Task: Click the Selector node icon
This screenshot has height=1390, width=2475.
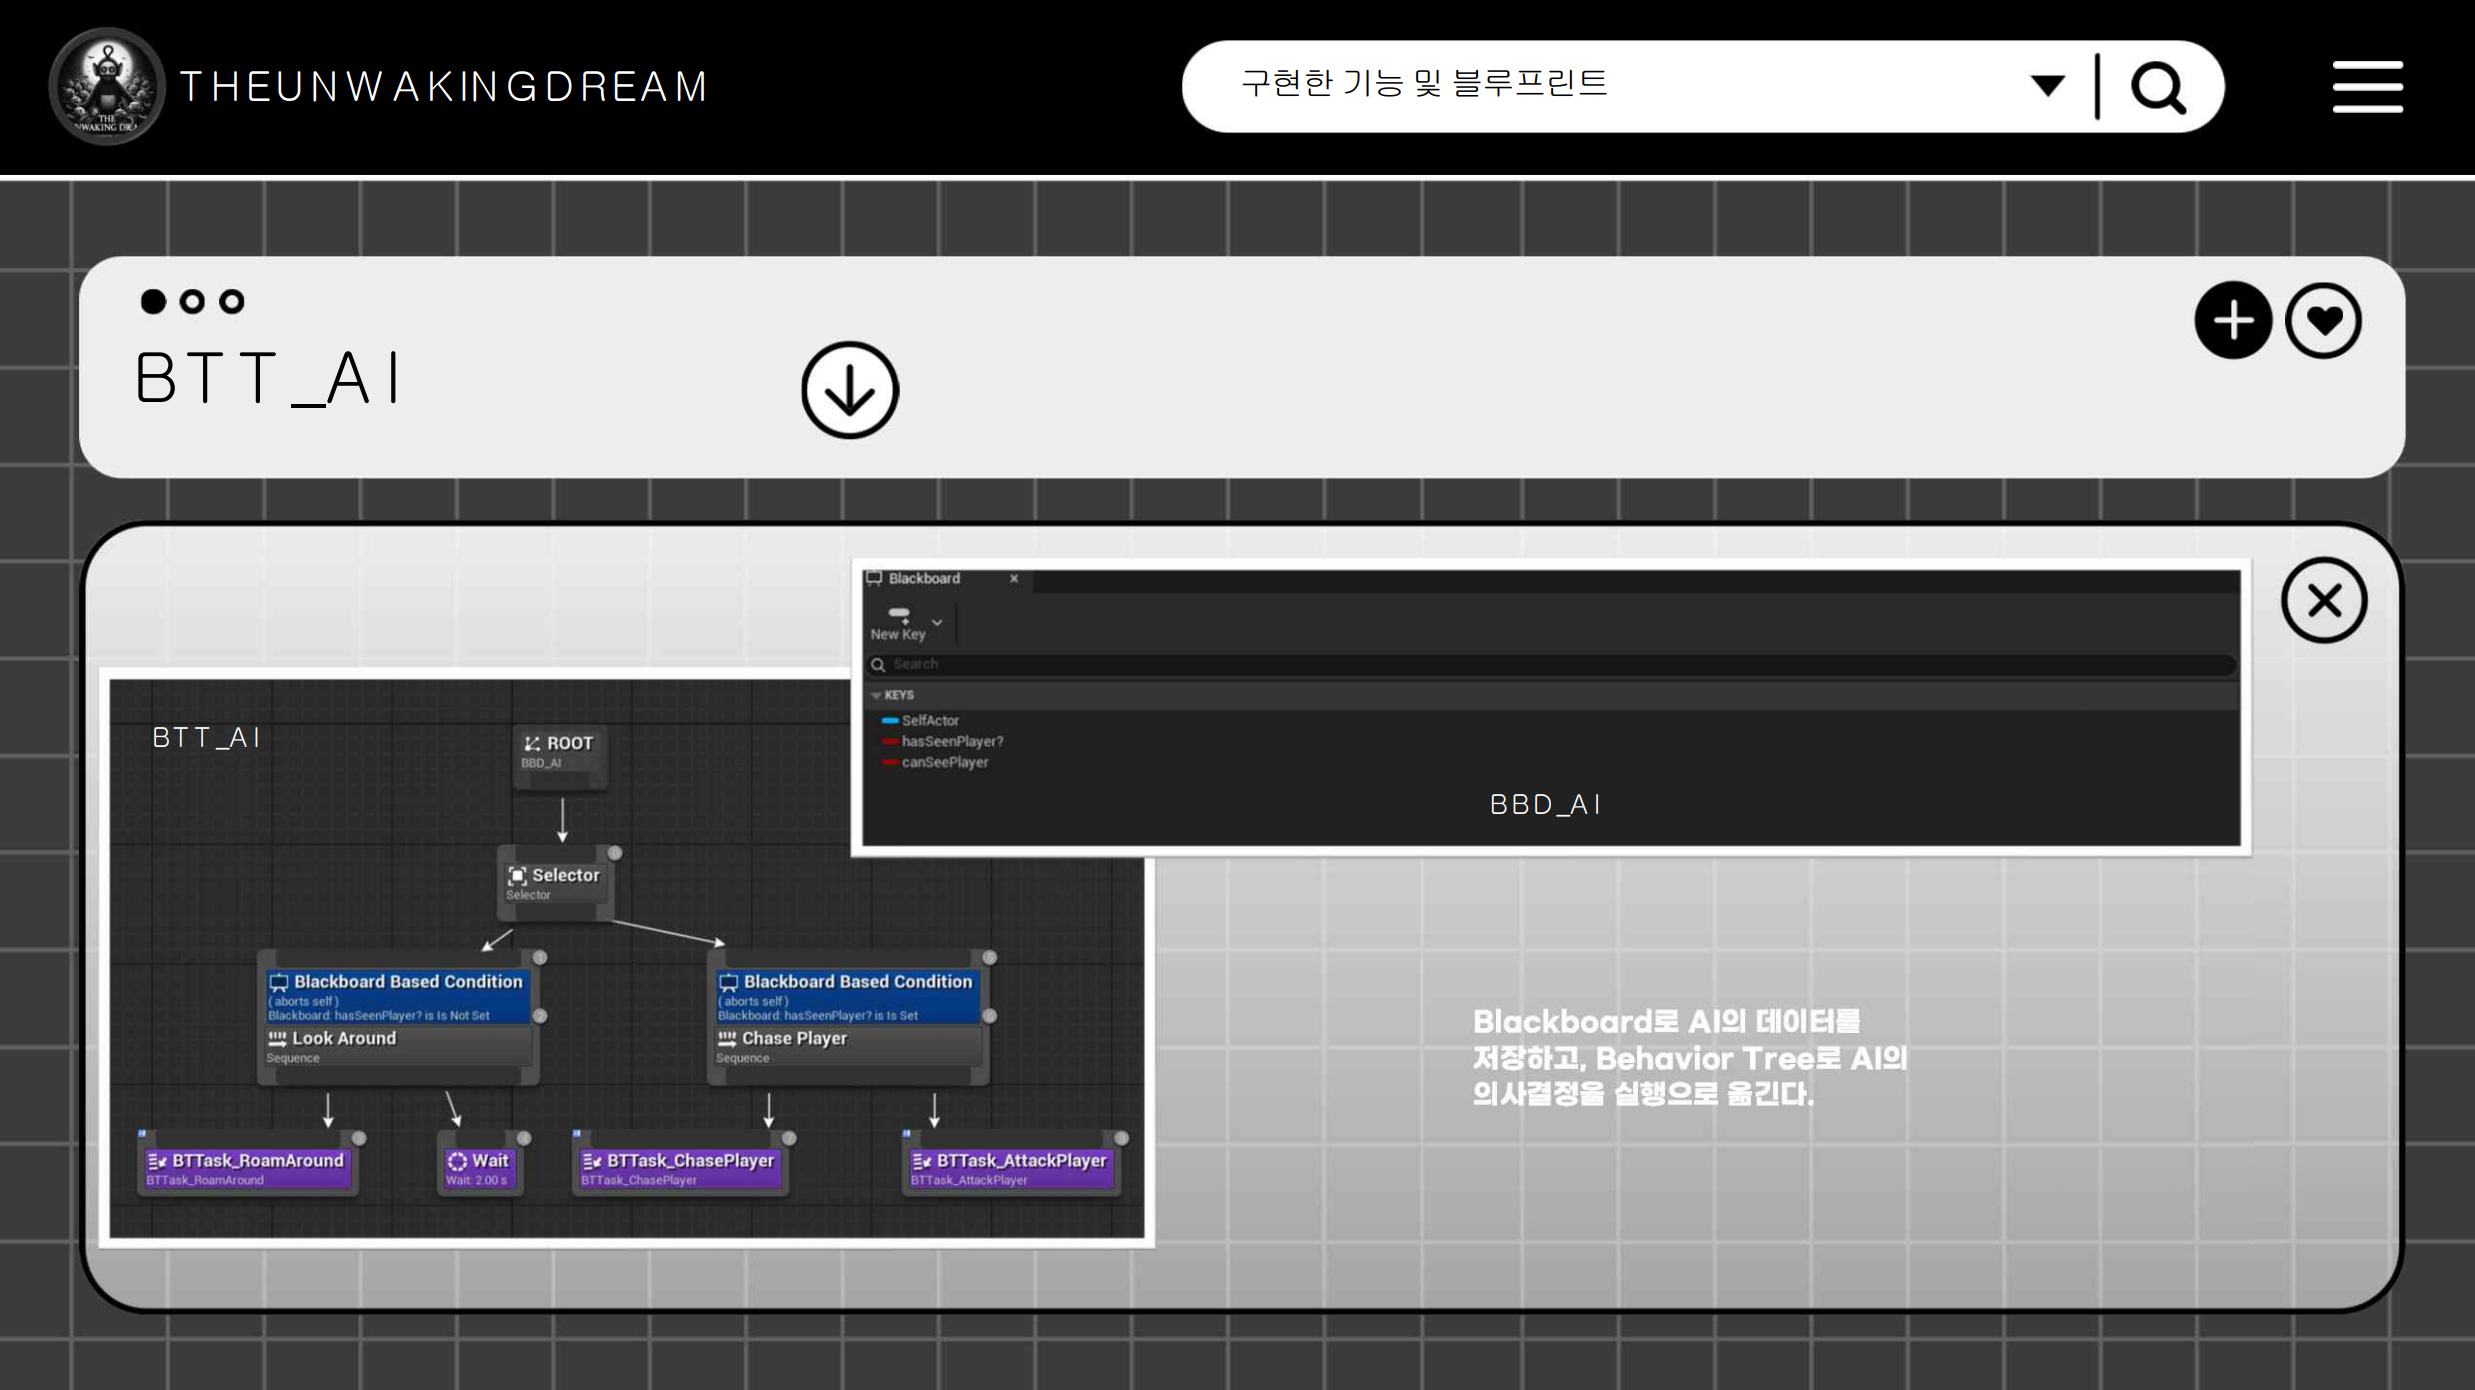Action: point(517,876)
